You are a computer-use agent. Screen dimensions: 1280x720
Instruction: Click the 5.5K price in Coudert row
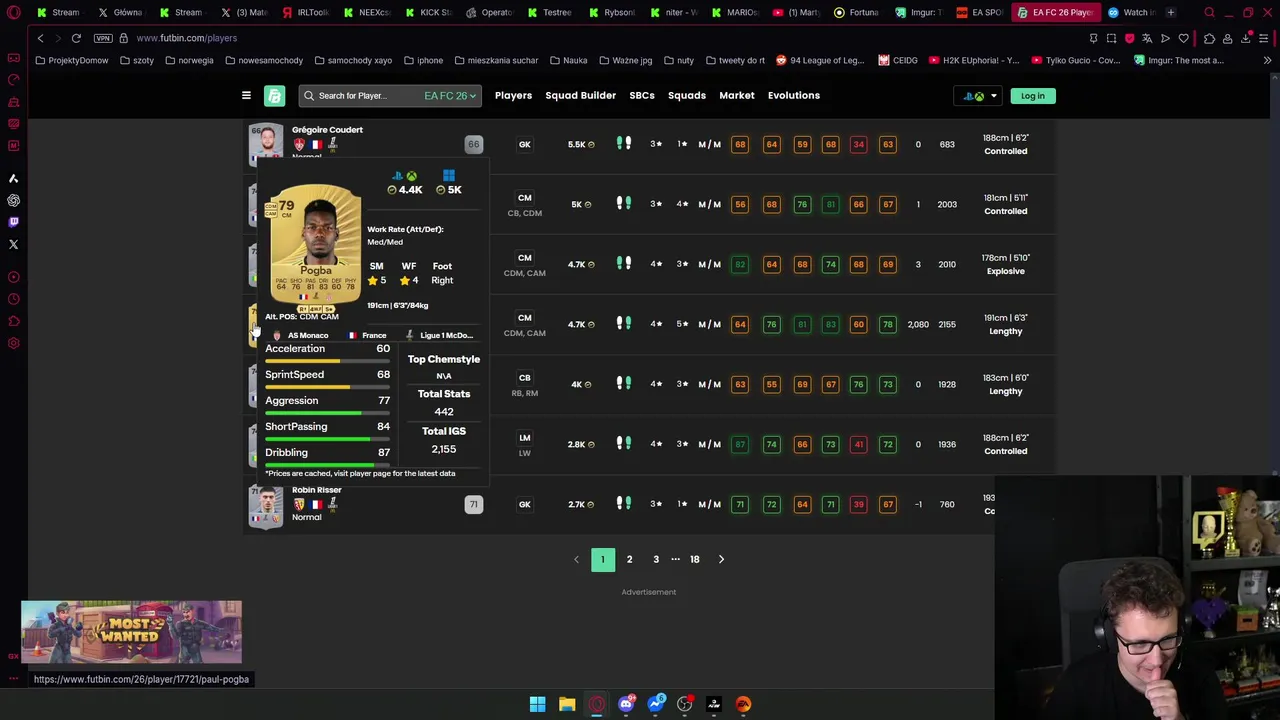pyautogui.click(x=581, y=144)
